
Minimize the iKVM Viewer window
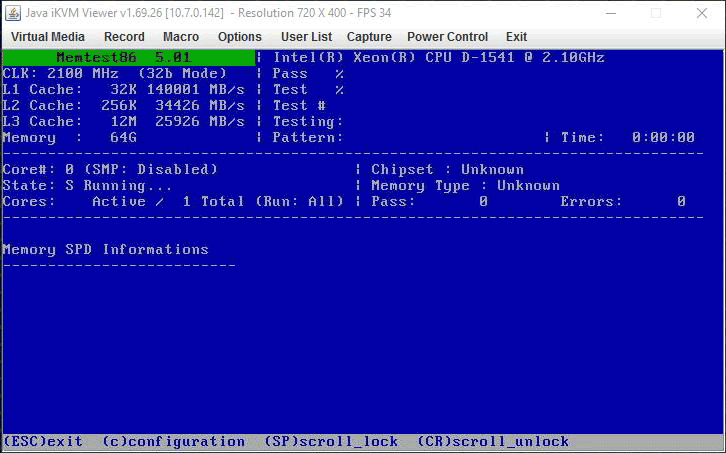pos(611,13)
